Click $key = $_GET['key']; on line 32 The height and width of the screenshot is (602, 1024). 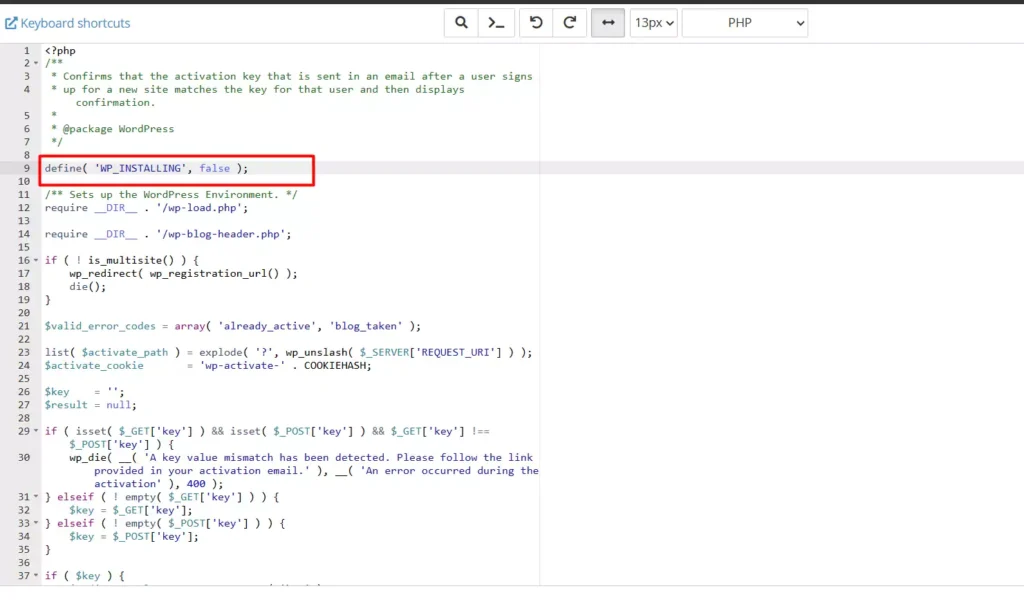point(131,510)
